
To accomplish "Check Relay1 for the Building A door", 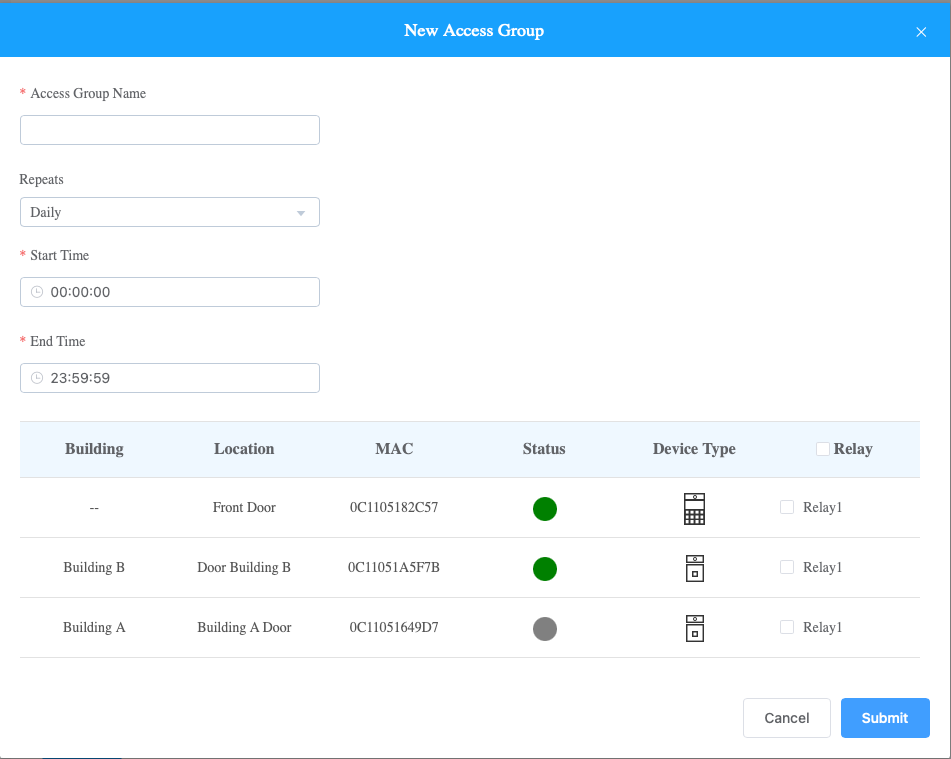I will click(x=787, y=627).
